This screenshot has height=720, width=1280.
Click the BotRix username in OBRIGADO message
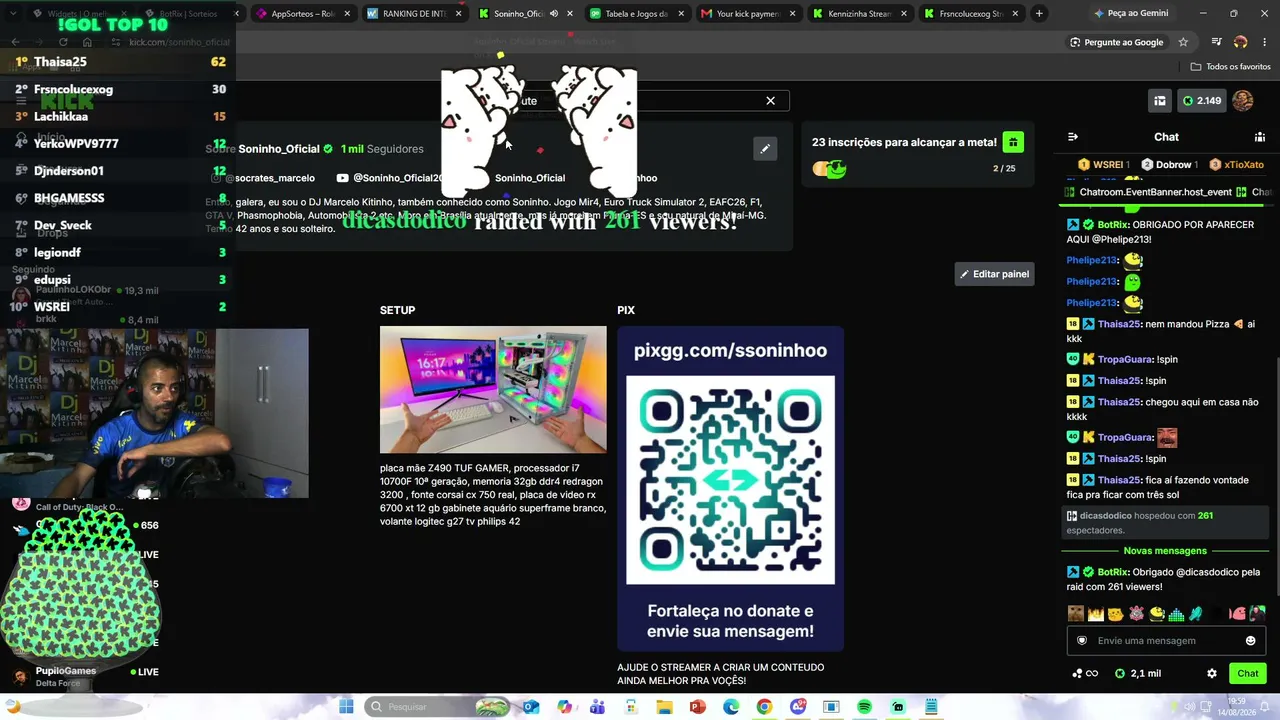pyautogui.click(x=1112, y=225)
